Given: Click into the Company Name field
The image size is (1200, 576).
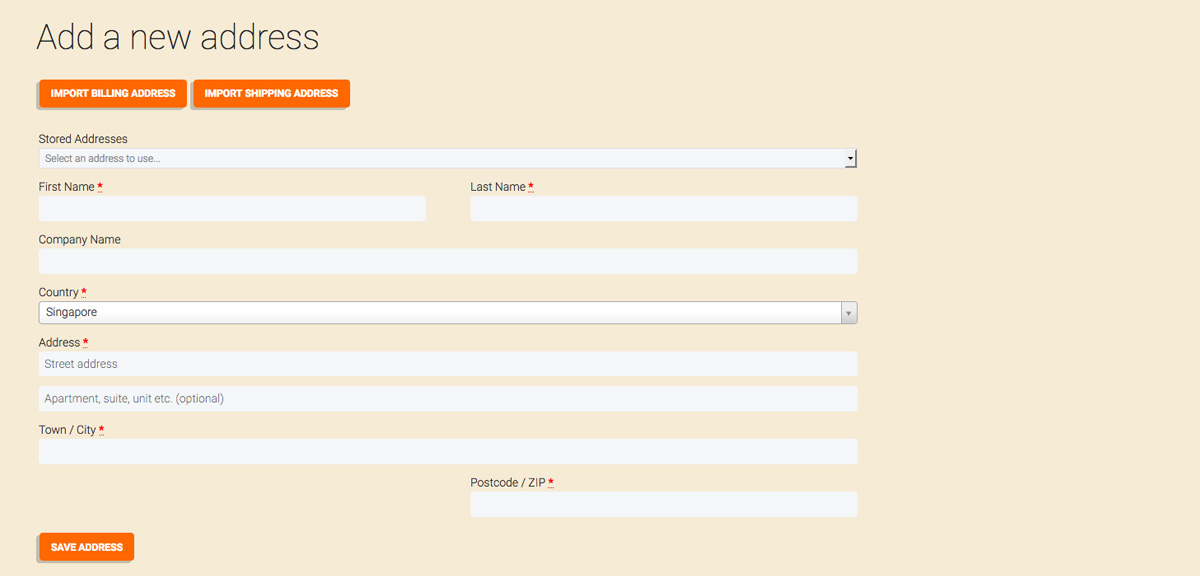Looking at the screenshot, I should pyautogui.click(x=448, y=261).
